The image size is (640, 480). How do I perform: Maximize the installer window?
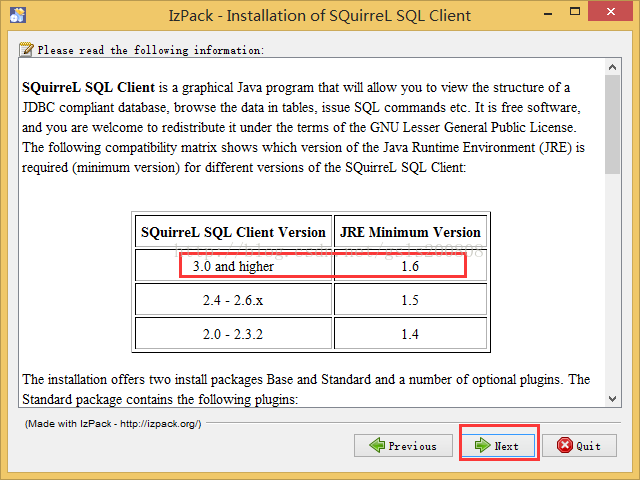(x=575, y=12)
